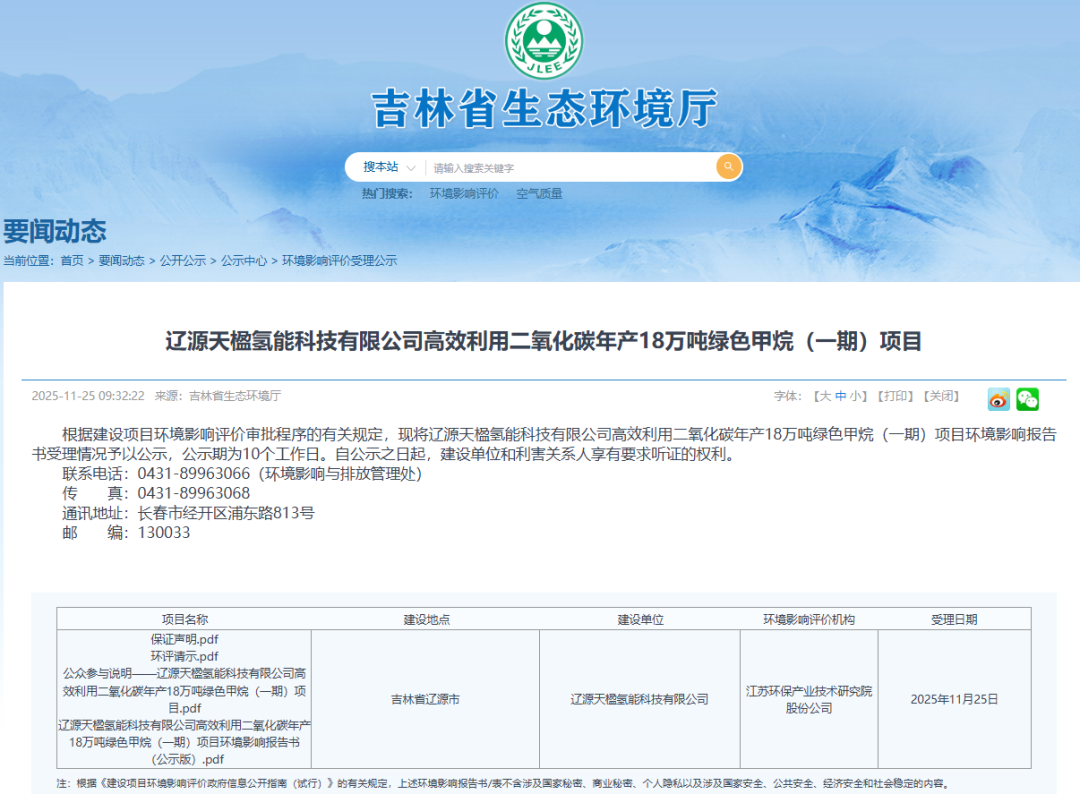The width and height of the screenshot is (1080, 794).
Task: Click the orange search magnifier button
Action: pos(728,167)
